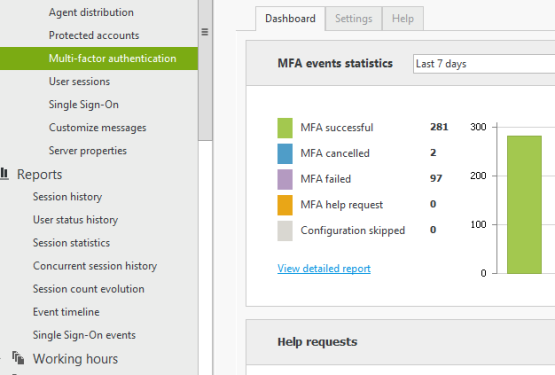The image size is (555, 375).
Task: Open the View detailed report link
Action: click(x=324, y=268)
